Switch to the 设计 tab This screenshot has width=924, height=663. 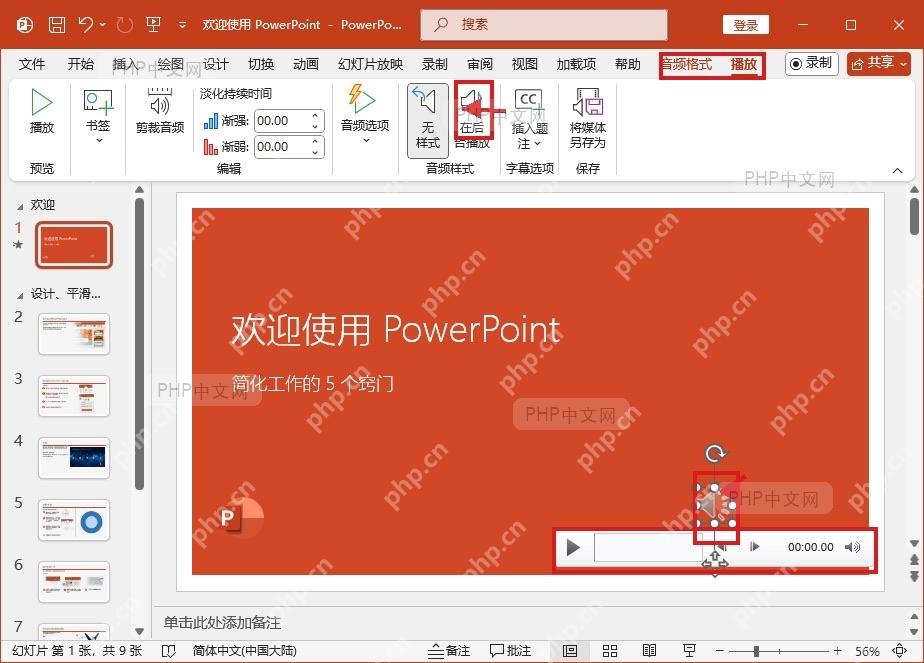216,64
